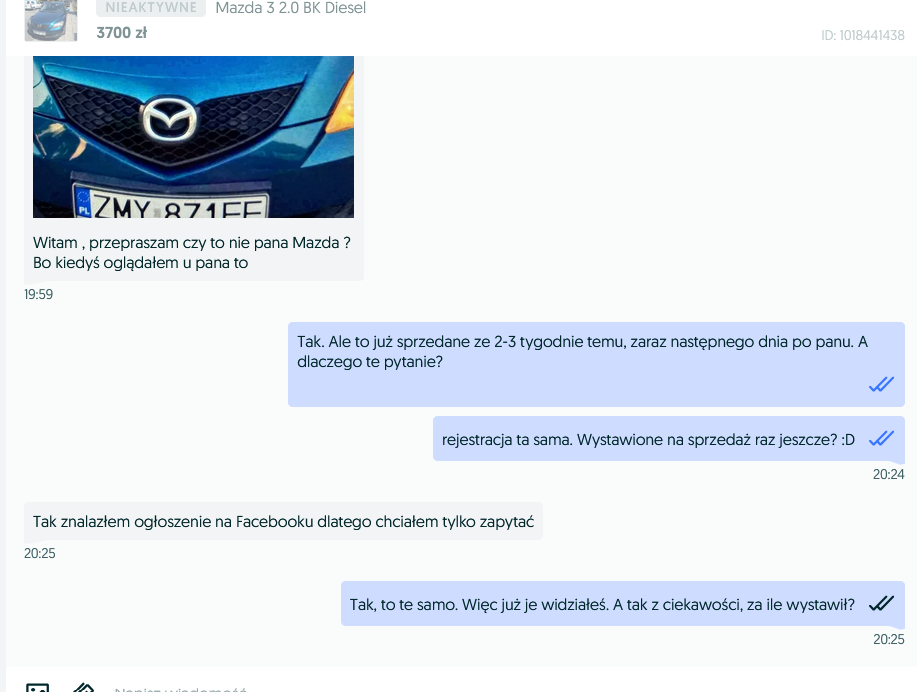Open the Mazda front grille photo in chat
Screen dimensions: 917x692
click(x=193, y=137)
